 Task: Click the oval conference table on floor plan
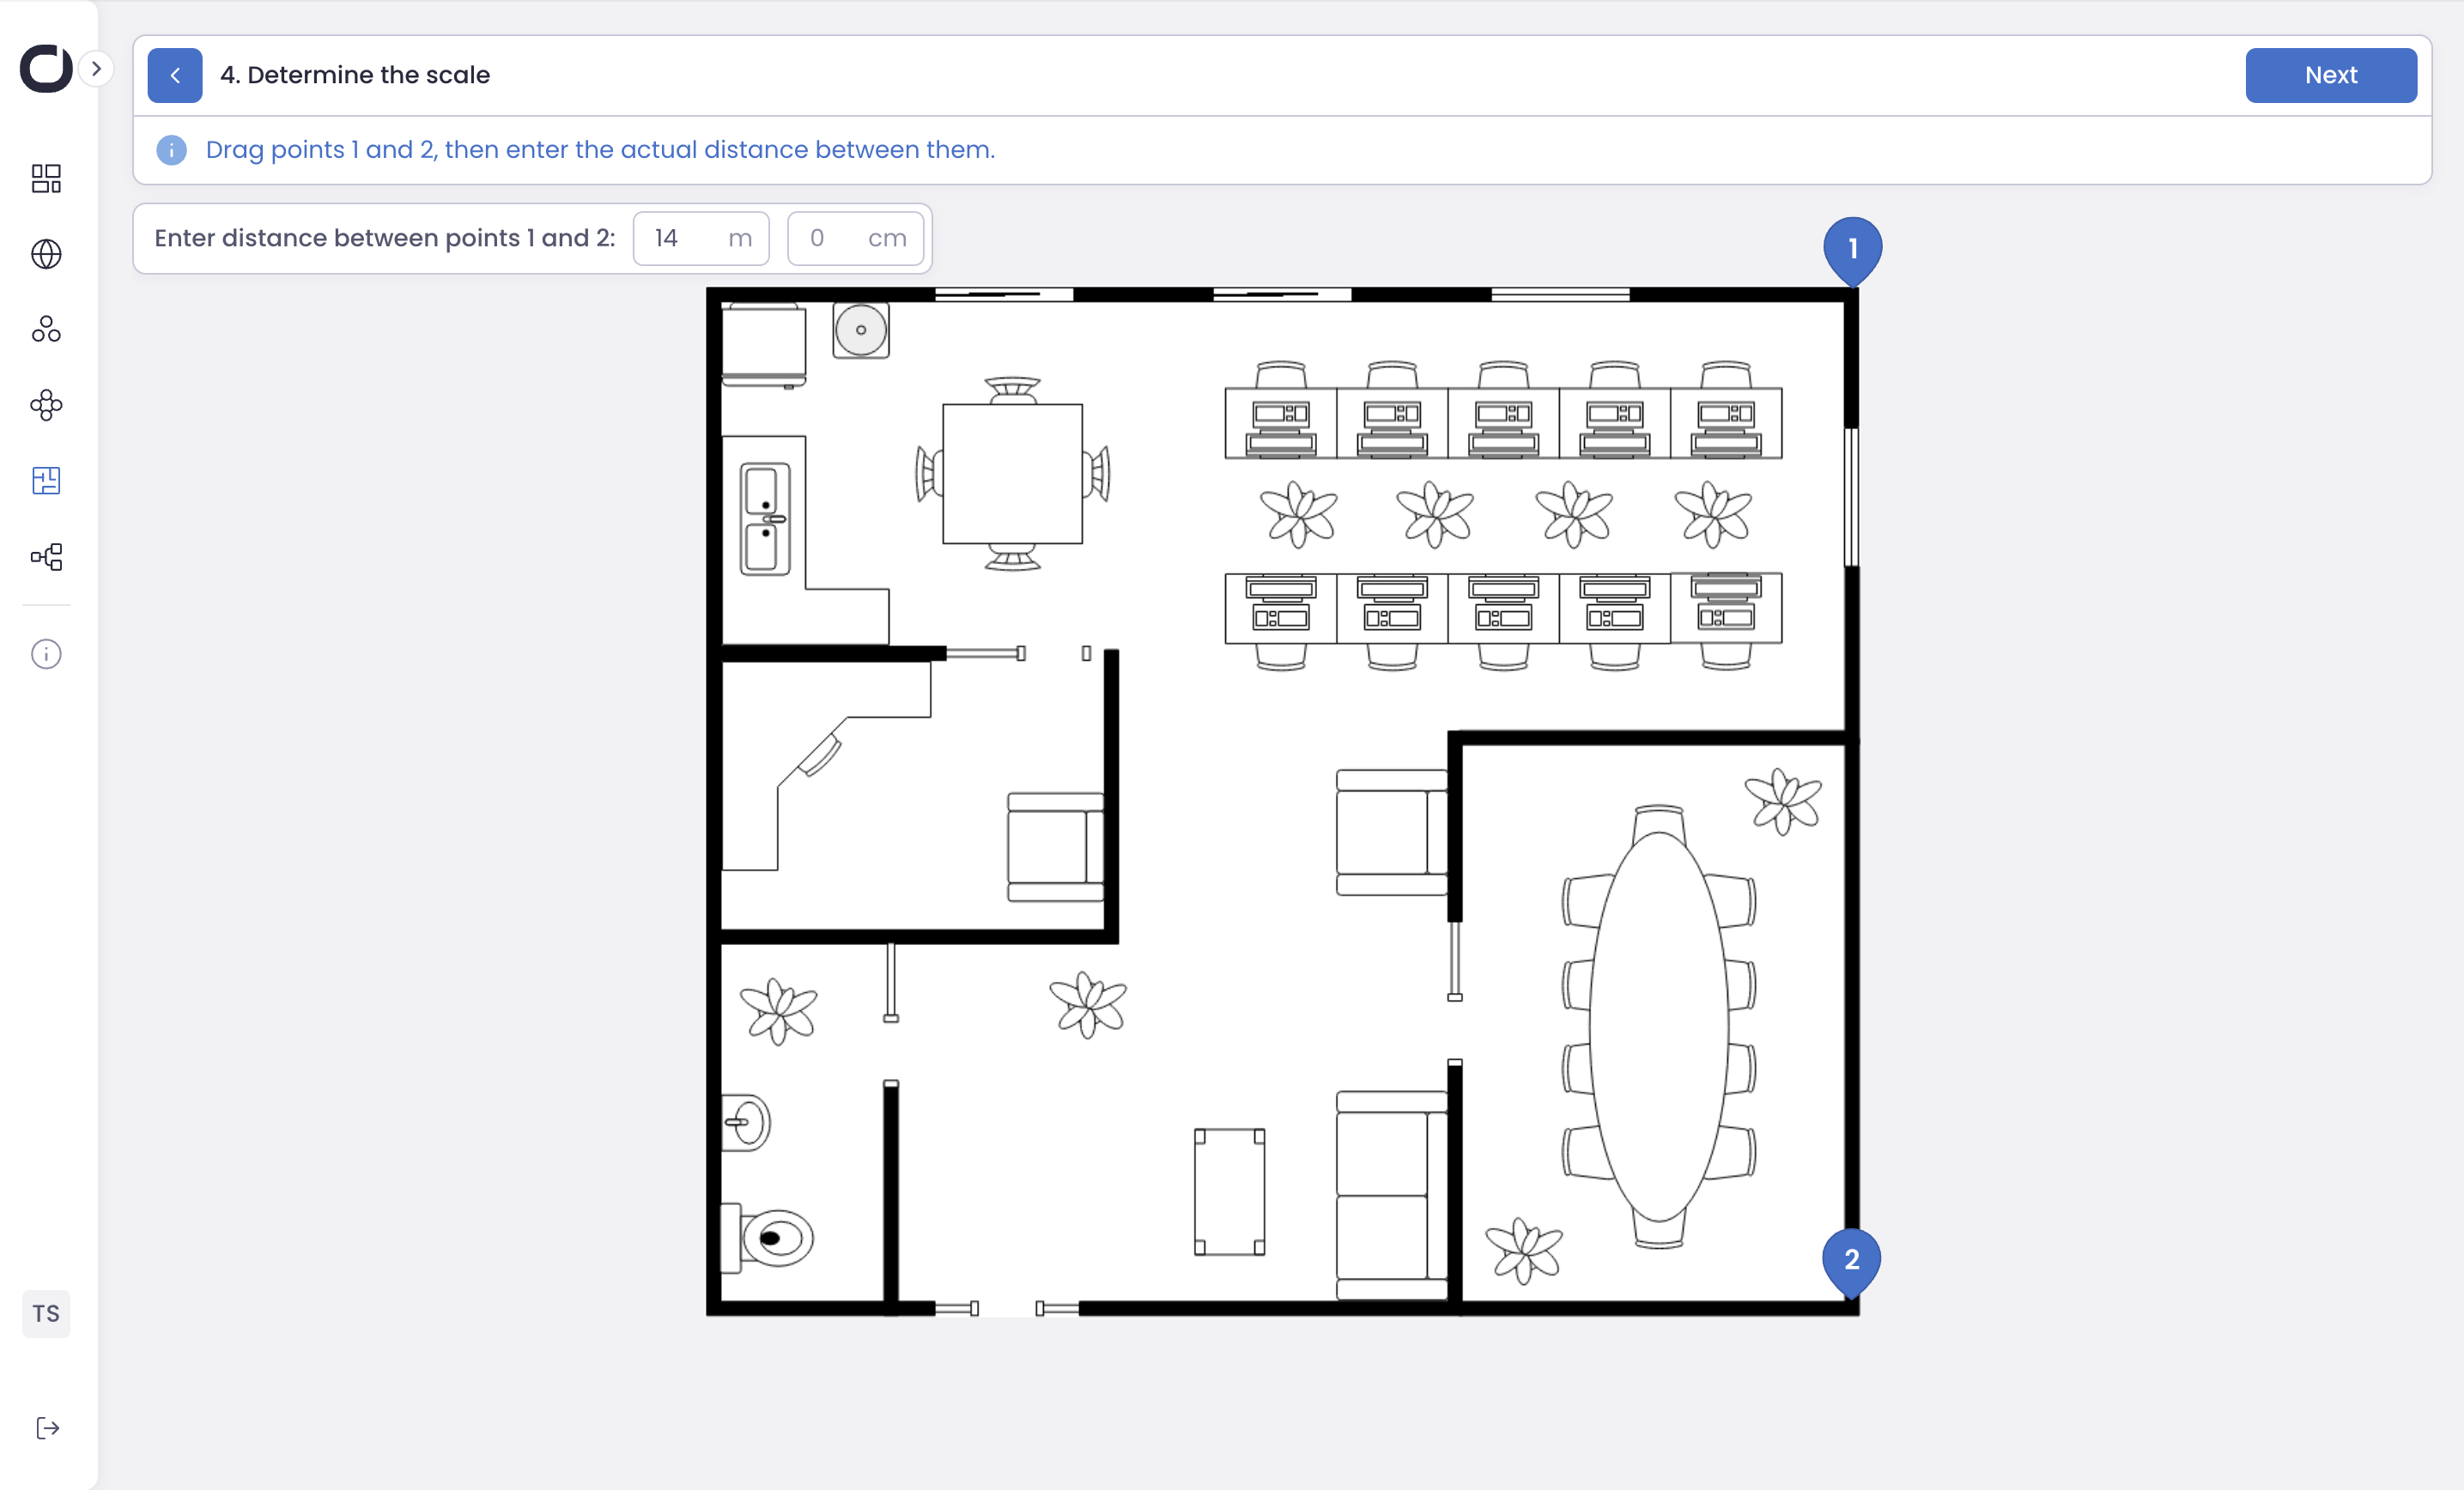point(1658,1025)
